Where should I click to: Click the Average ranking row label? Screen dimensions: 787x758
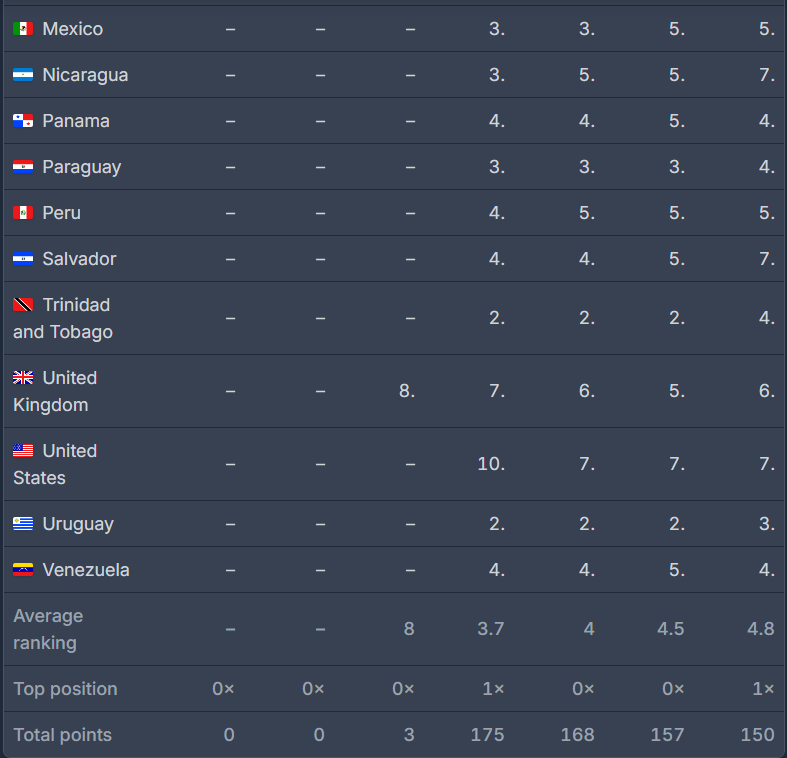point(48,629)
